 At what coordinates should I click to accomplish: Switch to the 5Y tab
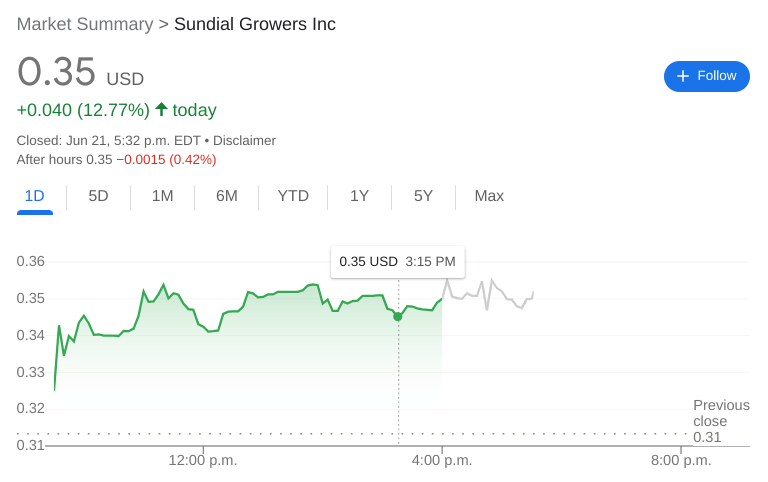pyautogui.click(x=423, y=196)
